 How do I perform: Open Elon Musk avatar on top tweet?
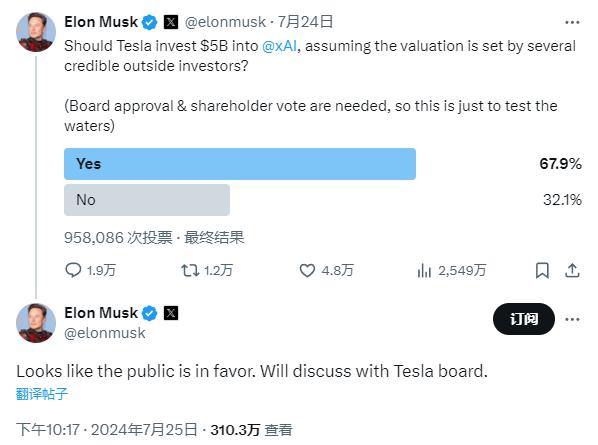click(36, 32)
